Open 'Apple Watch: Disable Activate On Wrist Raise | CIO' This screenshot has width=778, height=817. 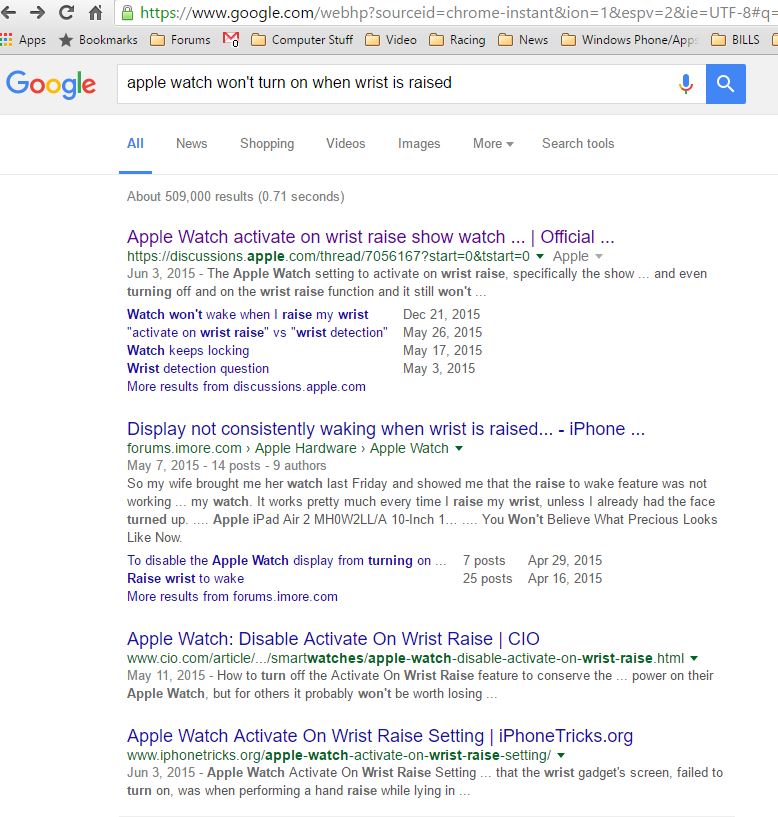333,639
